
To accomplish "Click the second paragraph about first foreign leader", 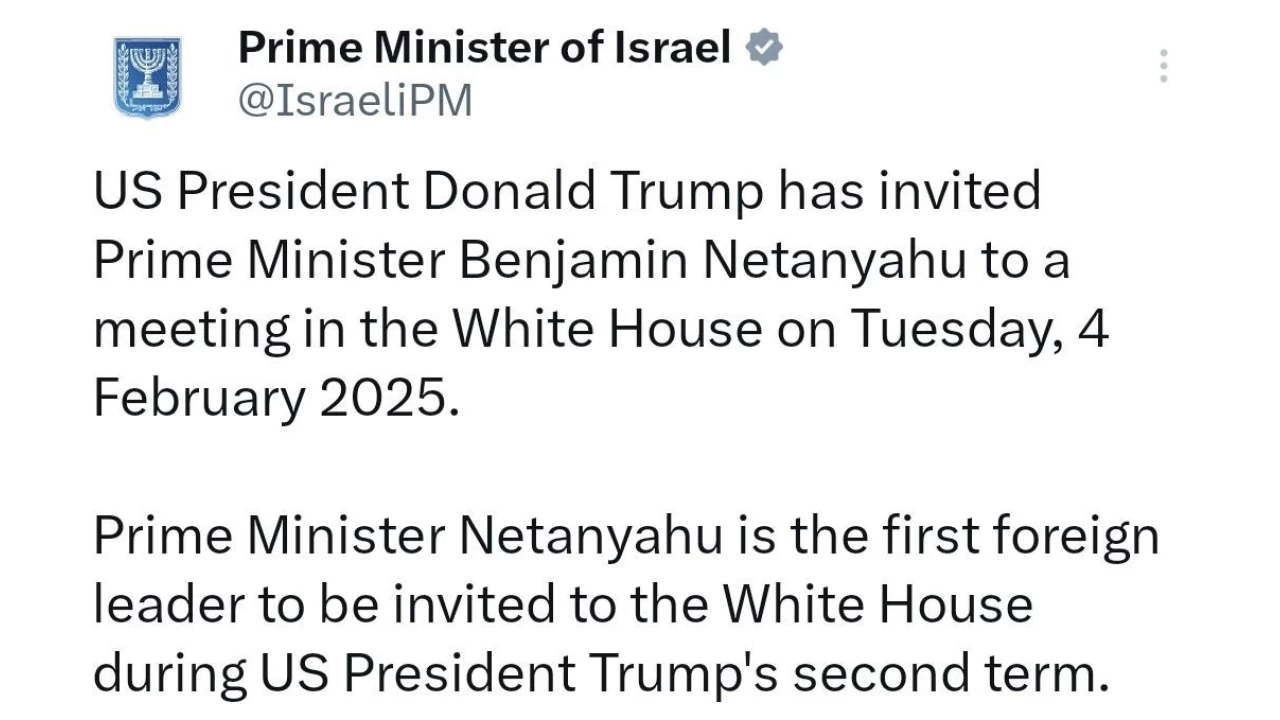I will [626, 605].
